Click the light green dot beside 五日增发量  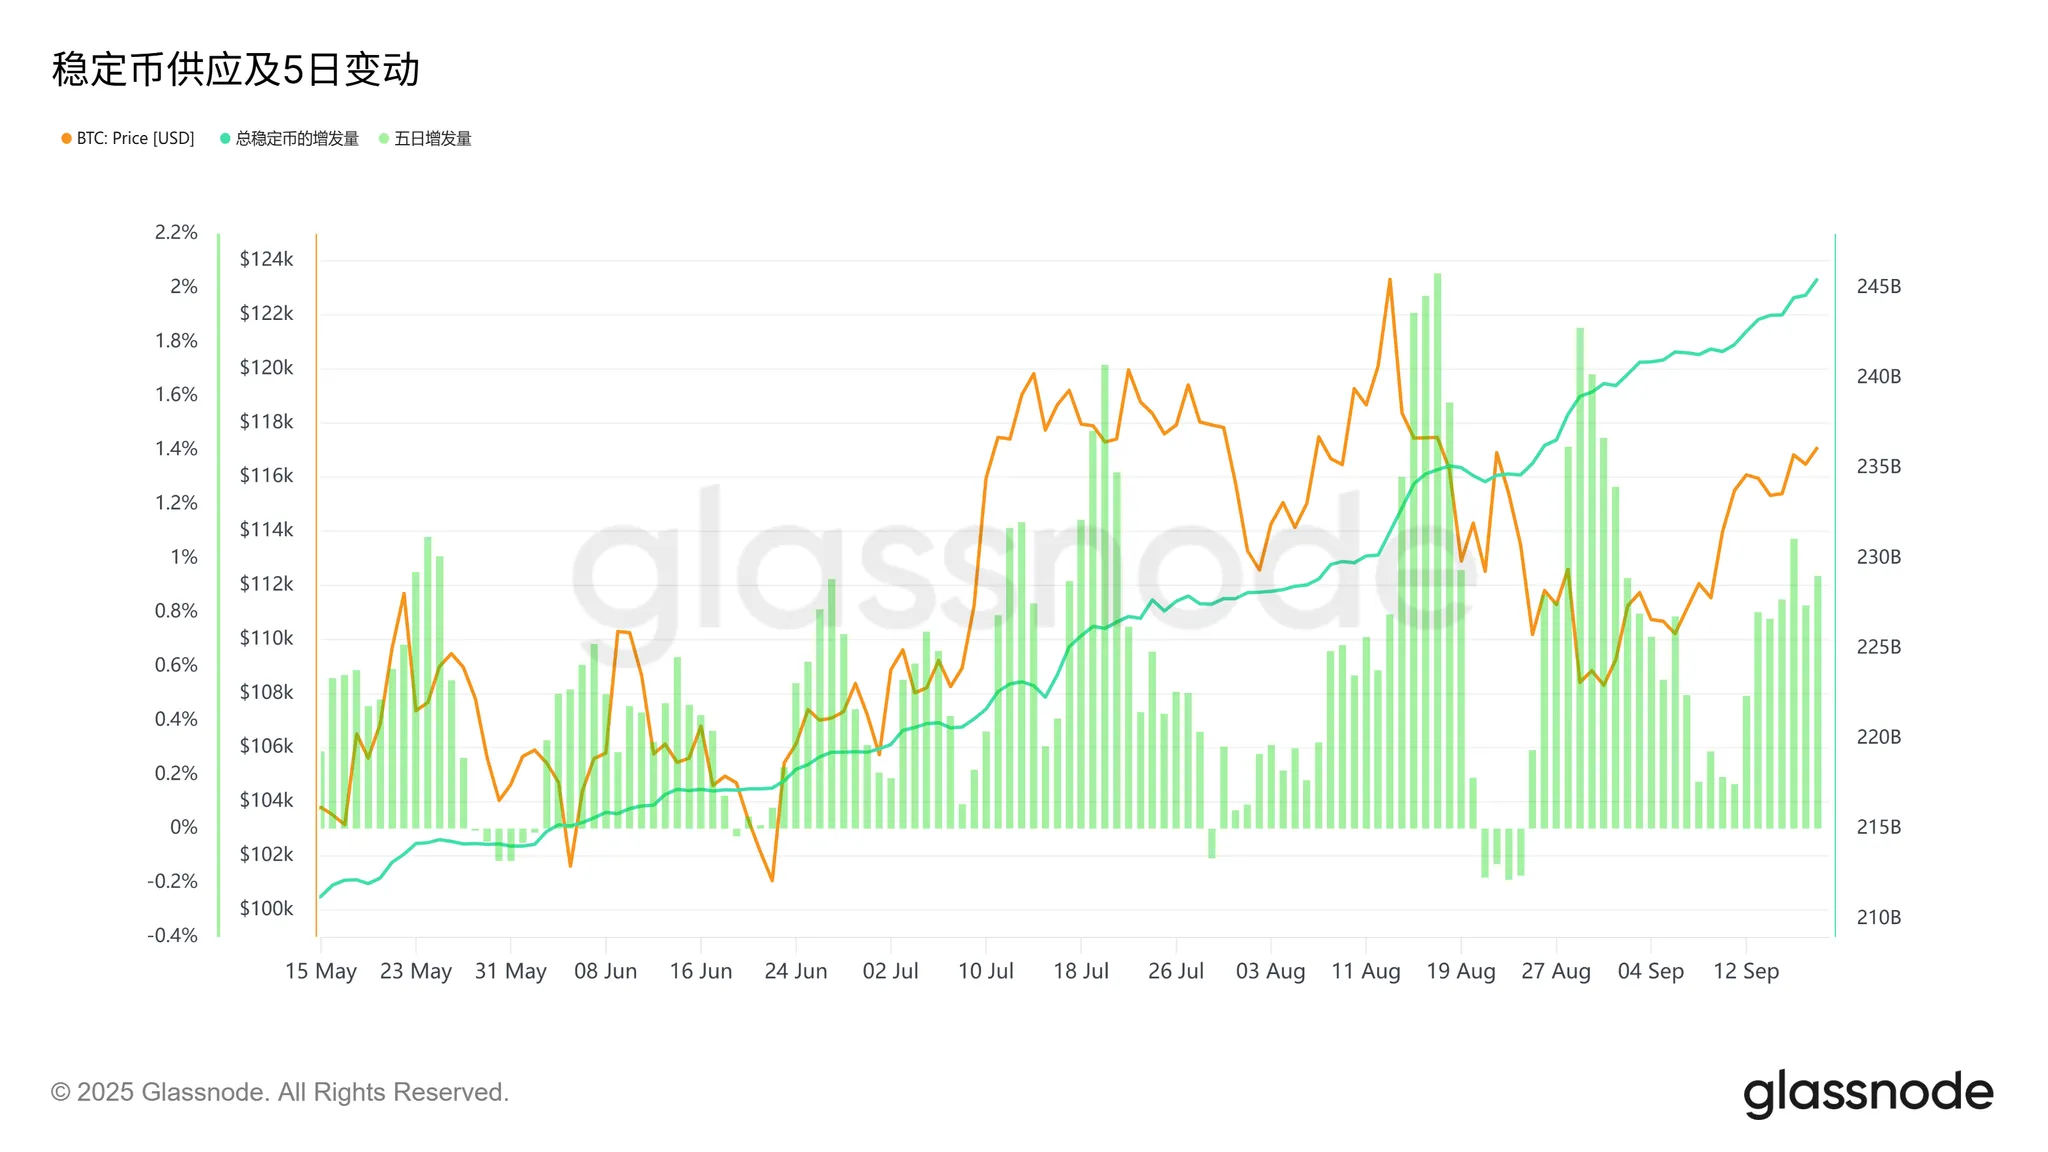pyautogui.click(x=384, y=139)
